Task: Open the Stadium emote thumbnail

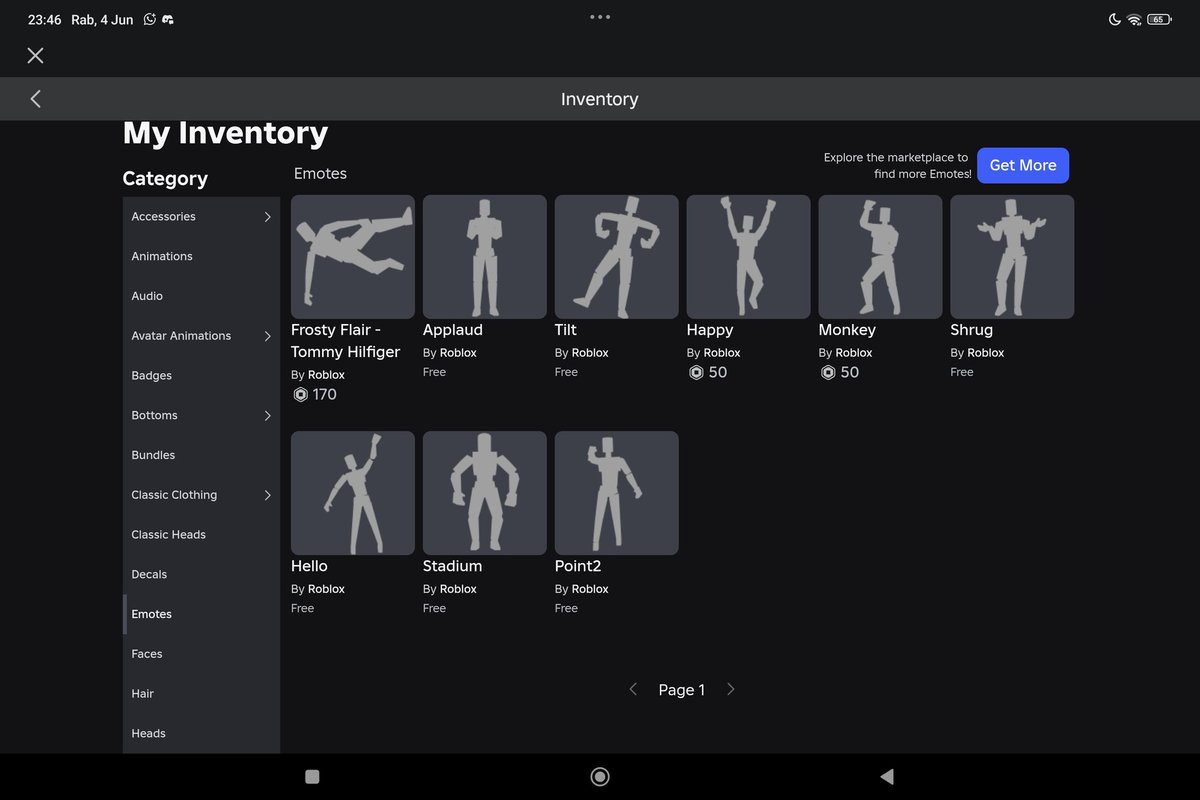Action: pyautogui.click(x=485, y=493)
